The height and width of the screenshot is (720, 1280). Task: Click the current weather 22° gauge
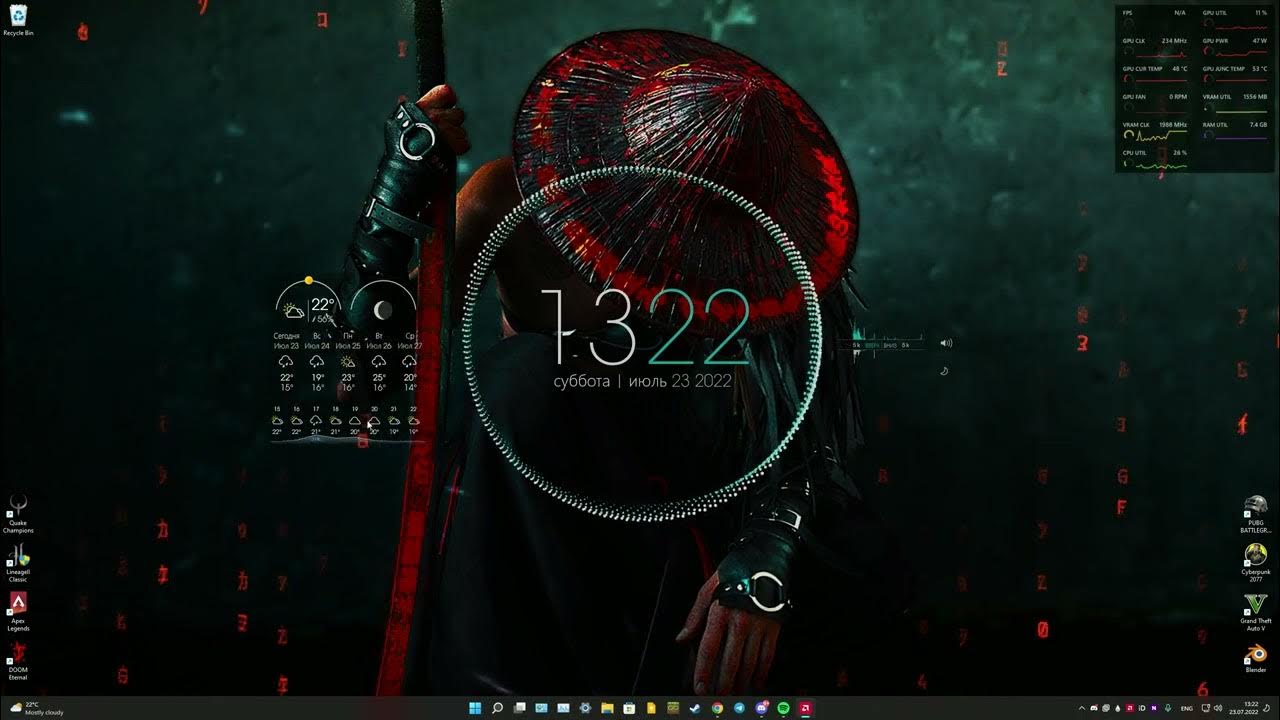[x=308, y=300]
